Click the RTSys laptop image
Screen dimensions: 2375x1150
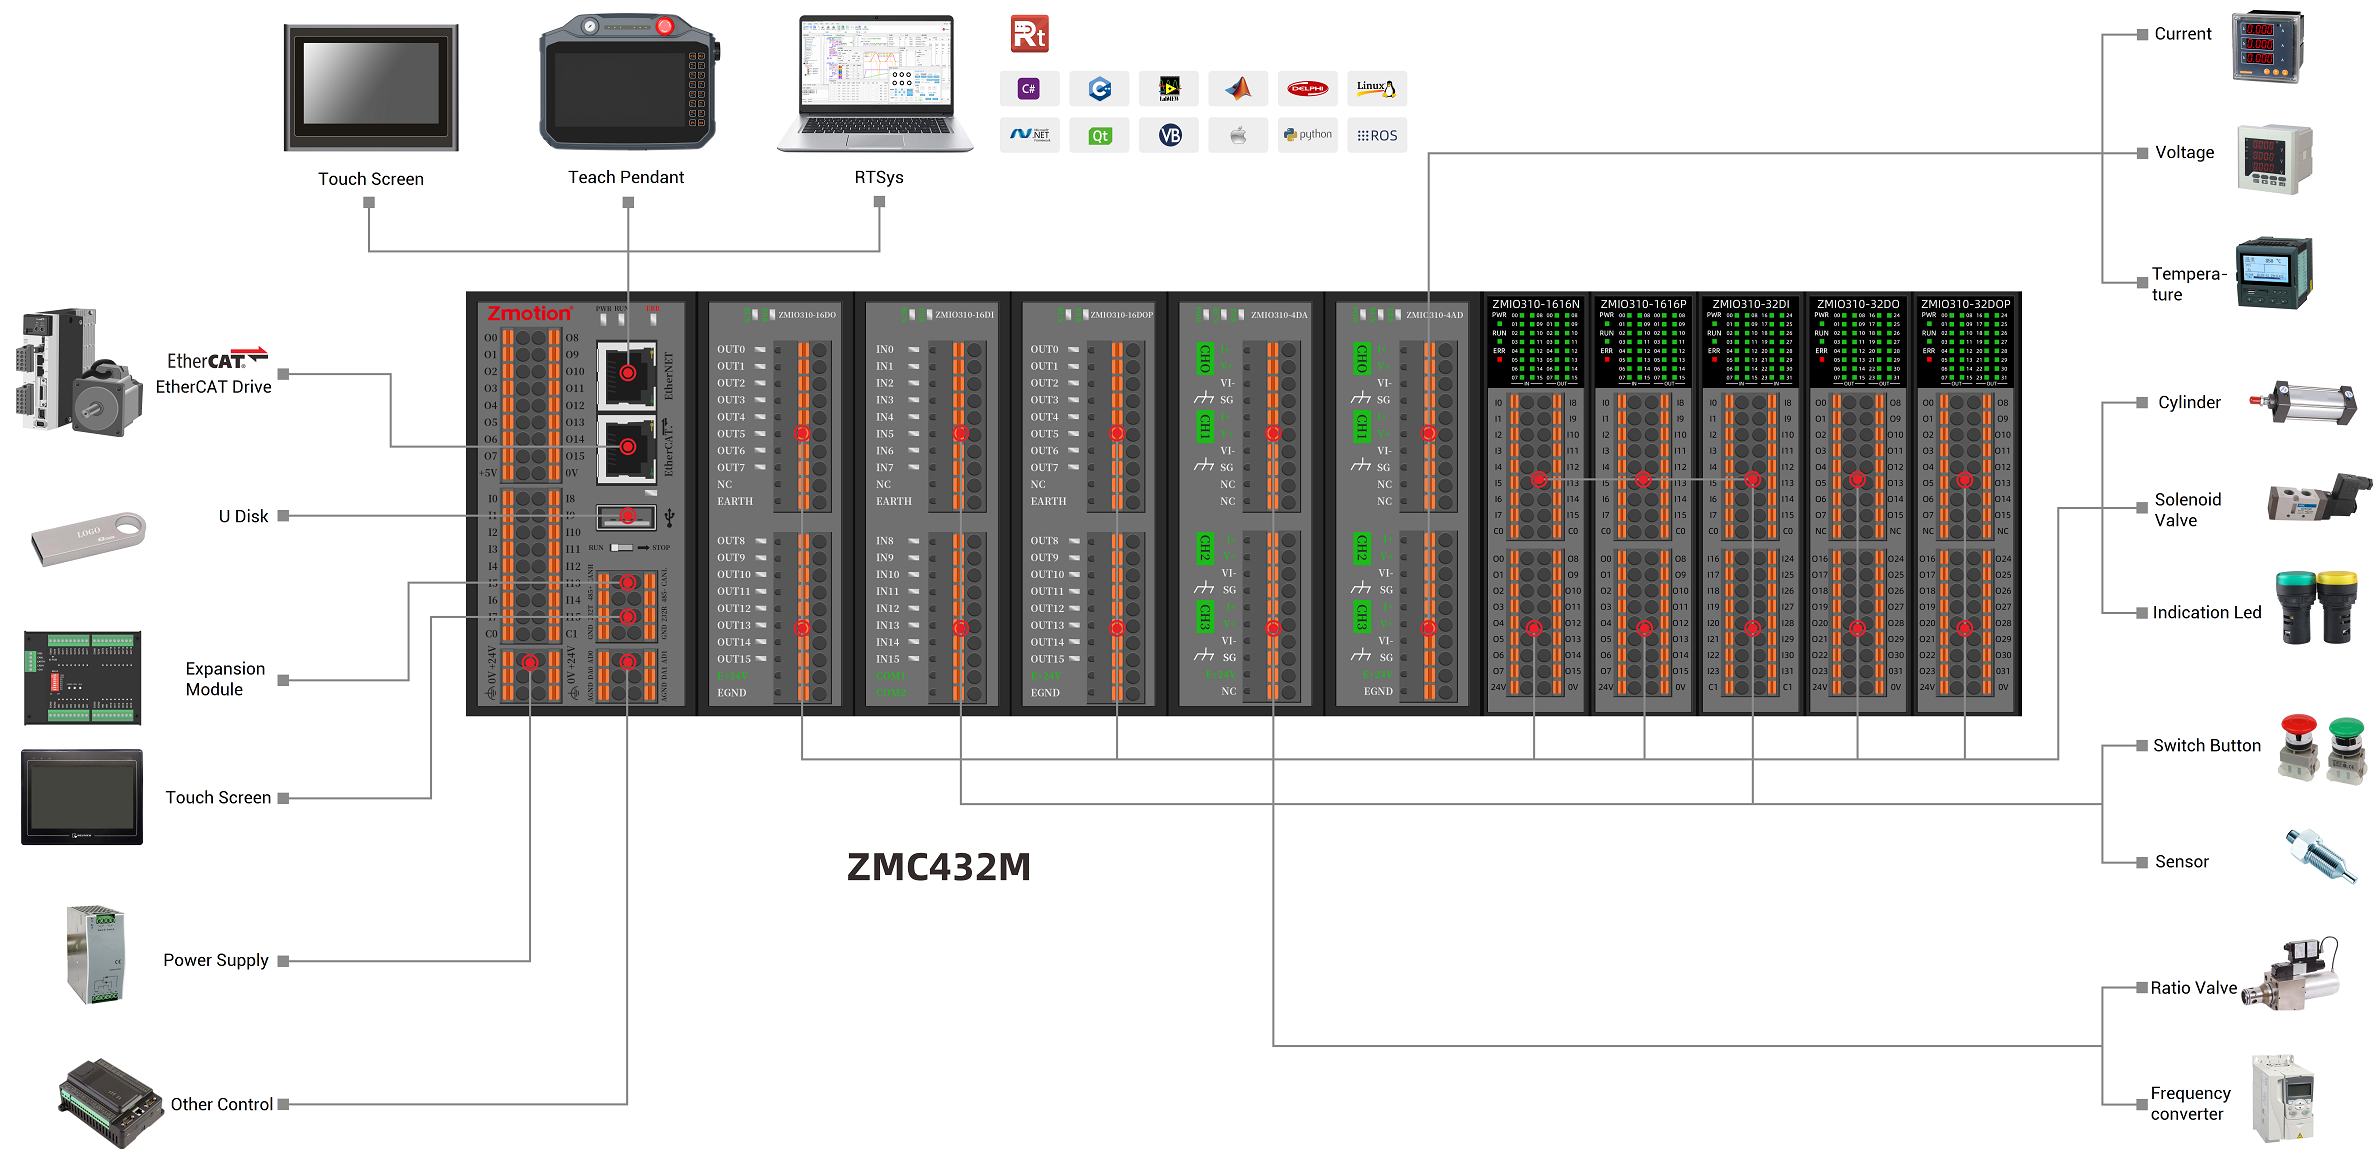876,84
